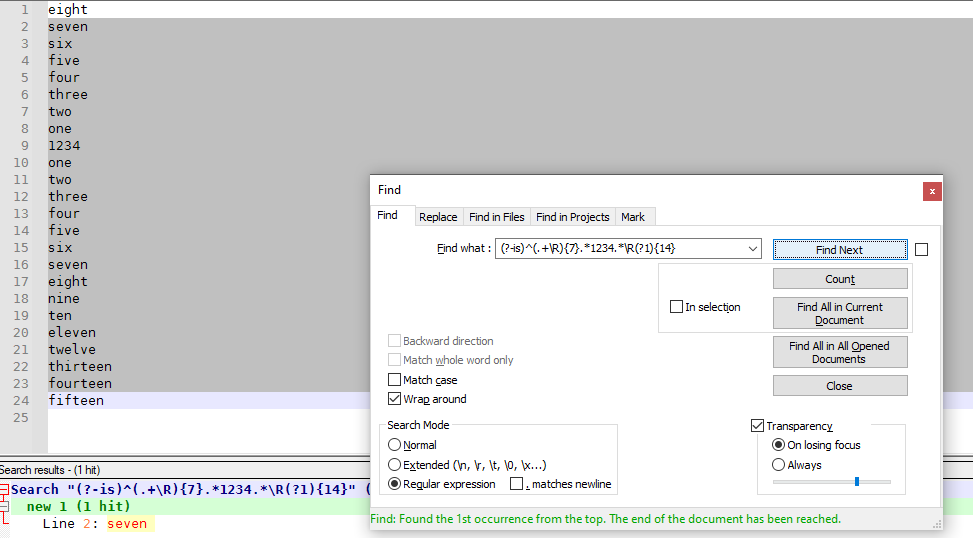Click the 'thirteen' text on line 22
Screen dimensions: 973x538
[x=80, y=366]
